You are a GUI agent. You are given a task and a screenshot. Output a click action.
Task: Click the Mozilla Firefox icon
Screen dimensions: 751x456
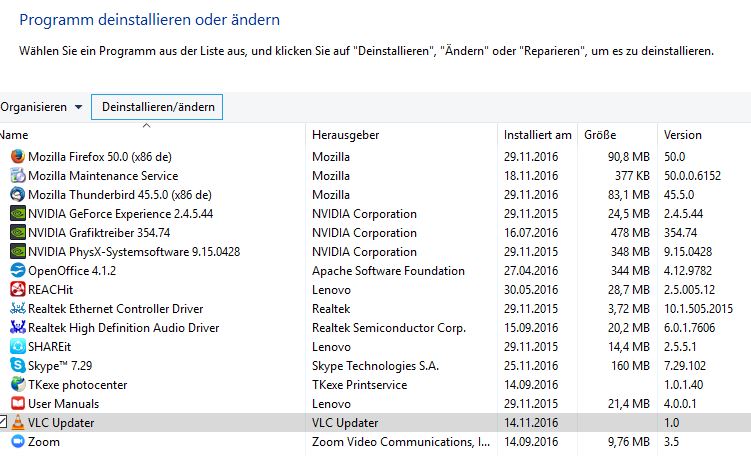point(17,157)
